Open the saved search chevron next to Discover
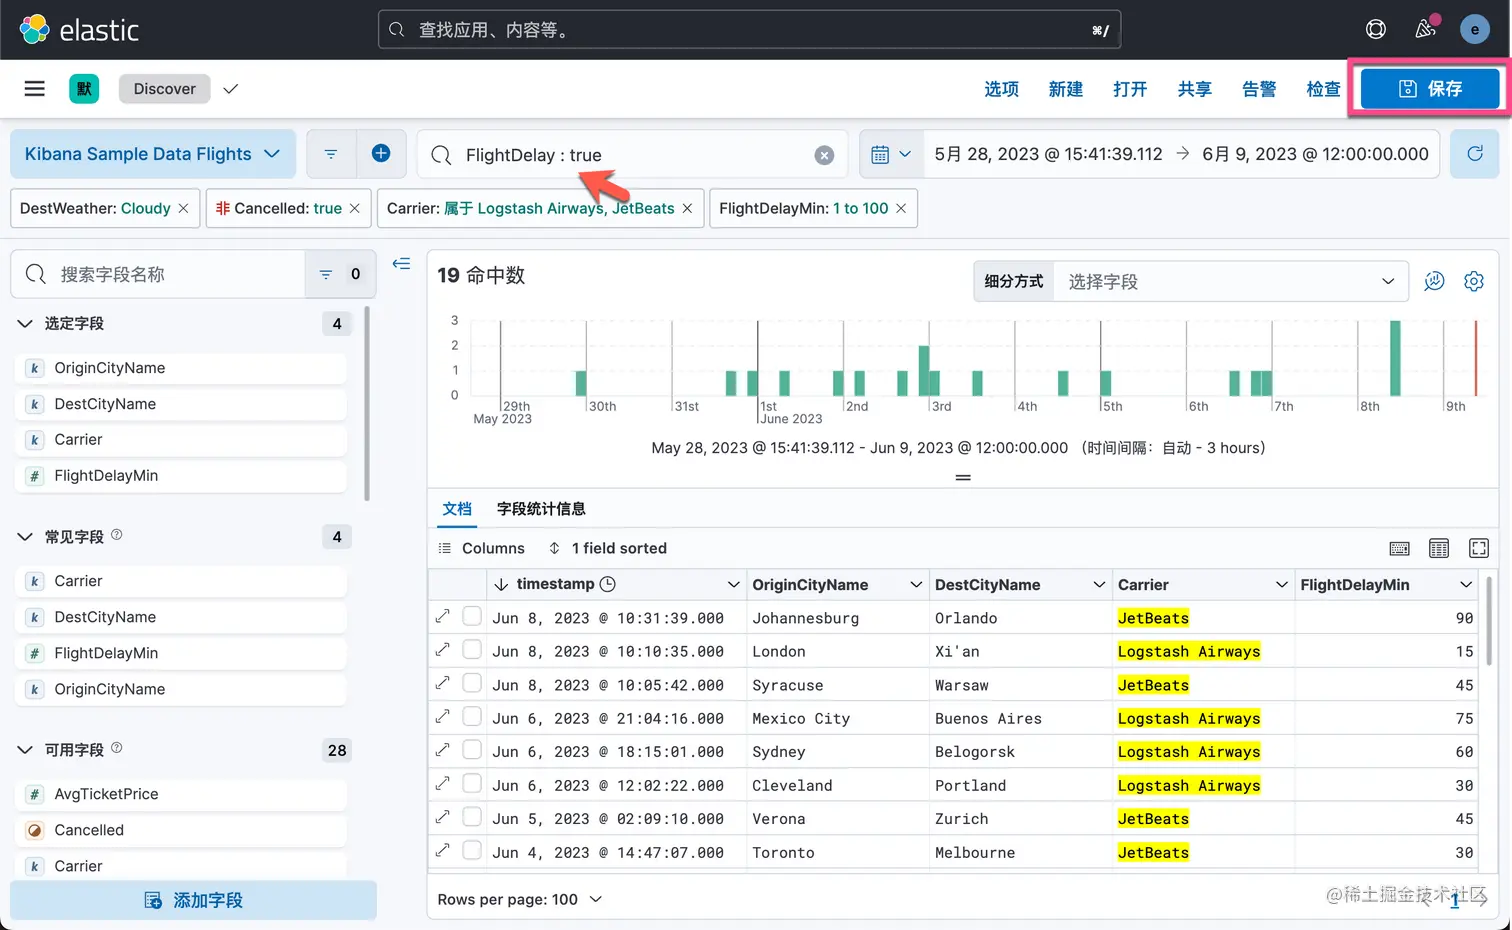The image size is (1512, 930). [x=231, y=89]
